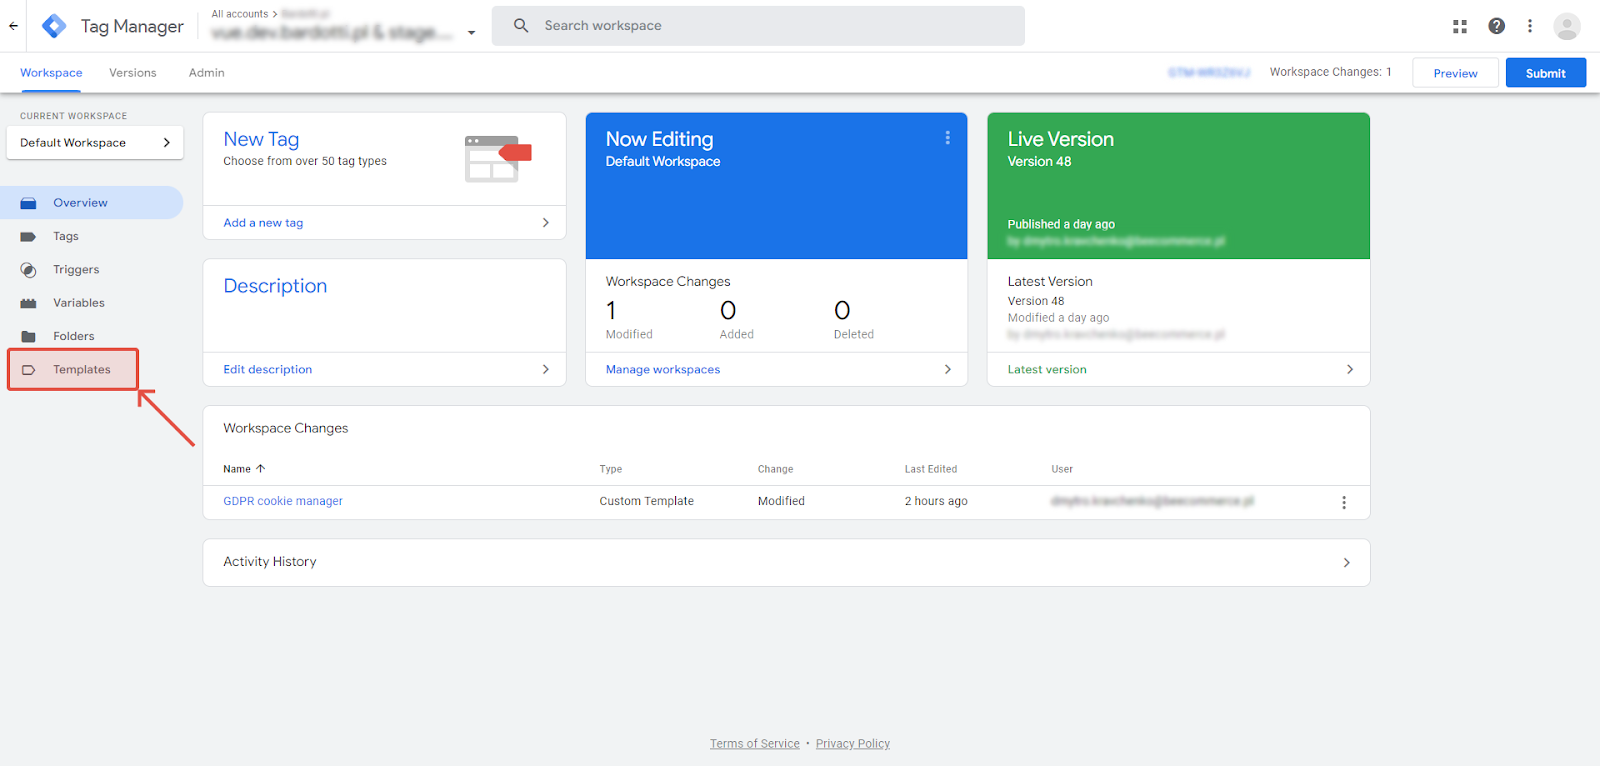Click chevron beside Latest version
This screenshot has width=1600, height=766.
pos(1349,370)
